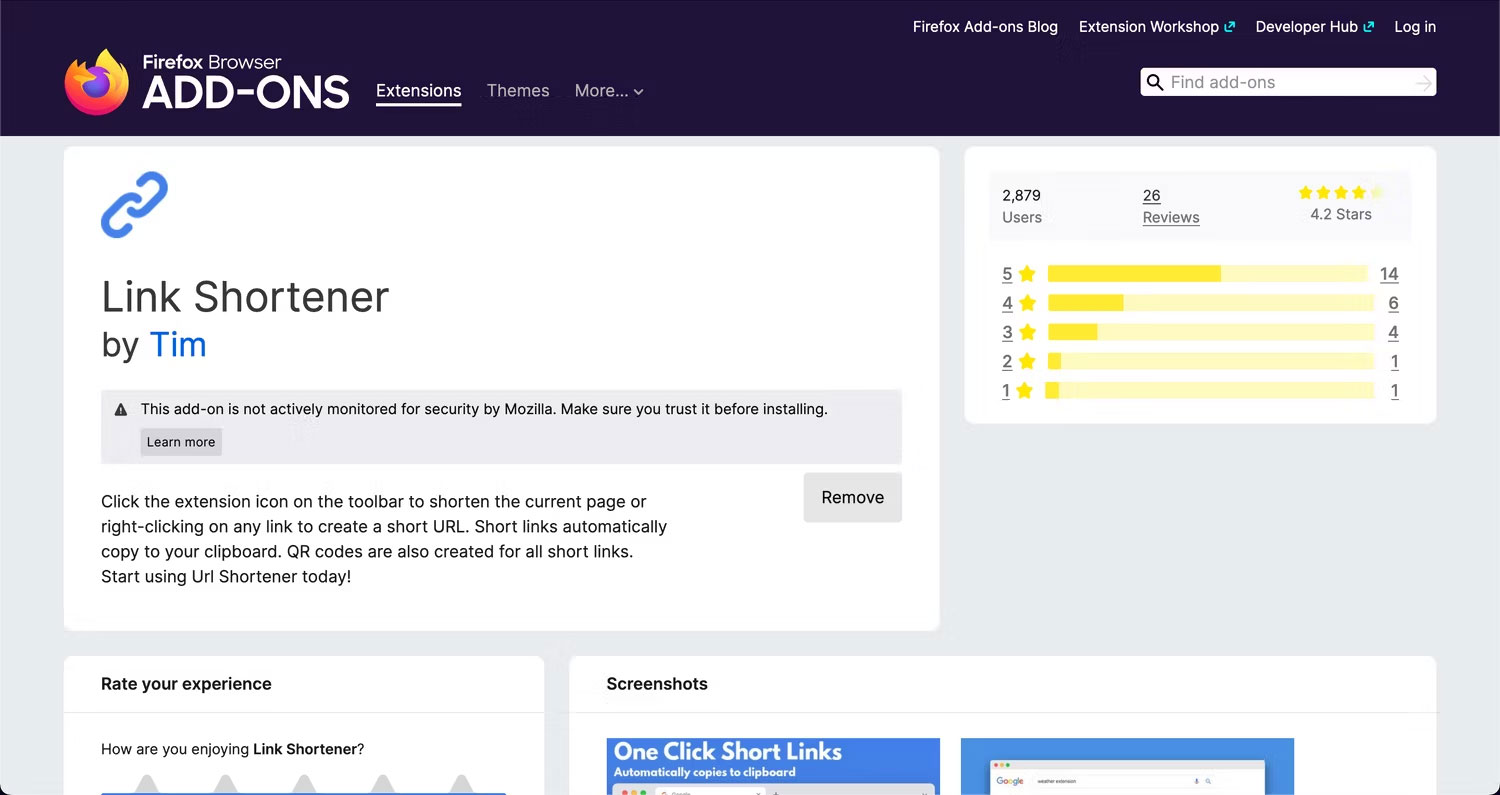
Task: Click the magnifying glass search icon
Action: tap(1155, 82)
